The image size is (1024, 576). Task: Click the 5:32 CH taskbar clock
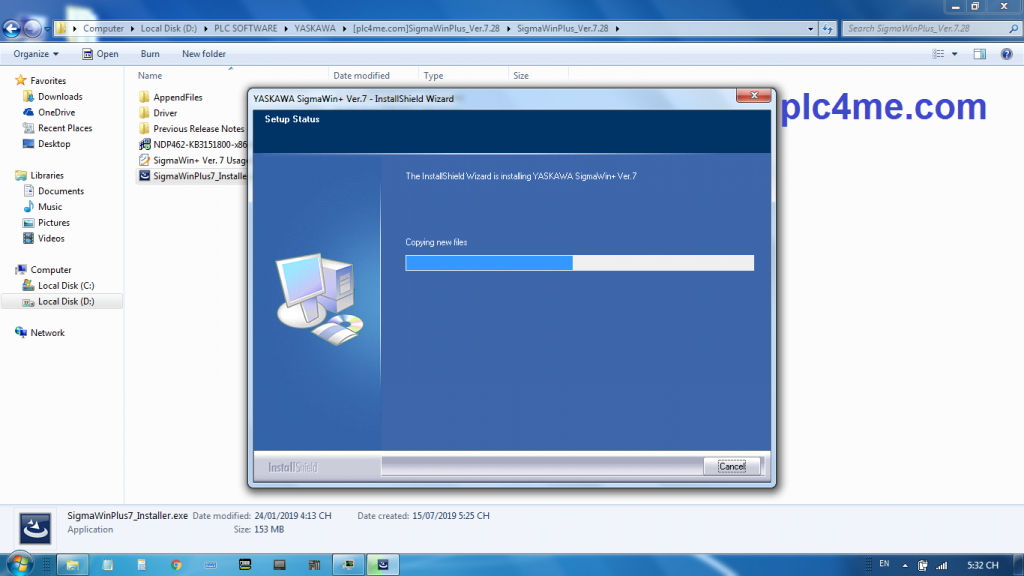pos(983,566)
